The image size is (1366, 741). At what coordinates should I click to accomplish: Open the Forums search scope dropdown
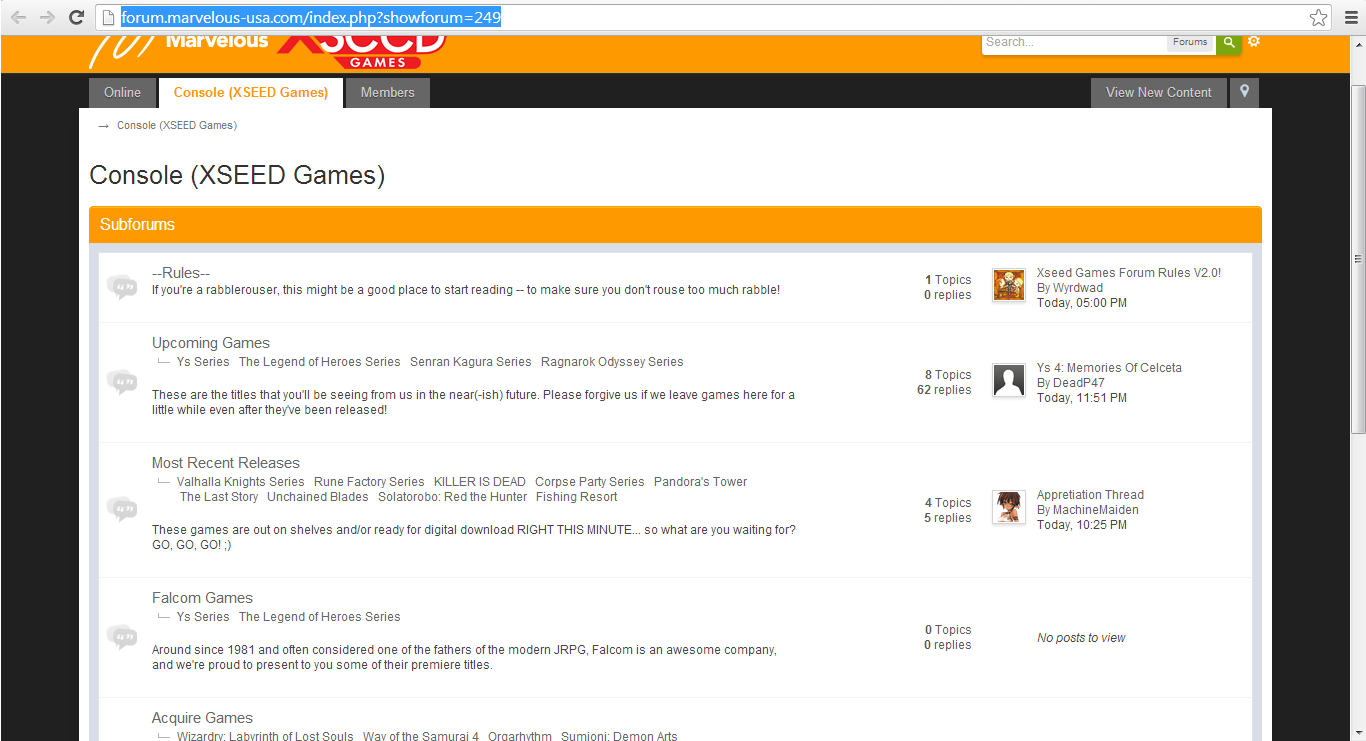point(1190,42)
